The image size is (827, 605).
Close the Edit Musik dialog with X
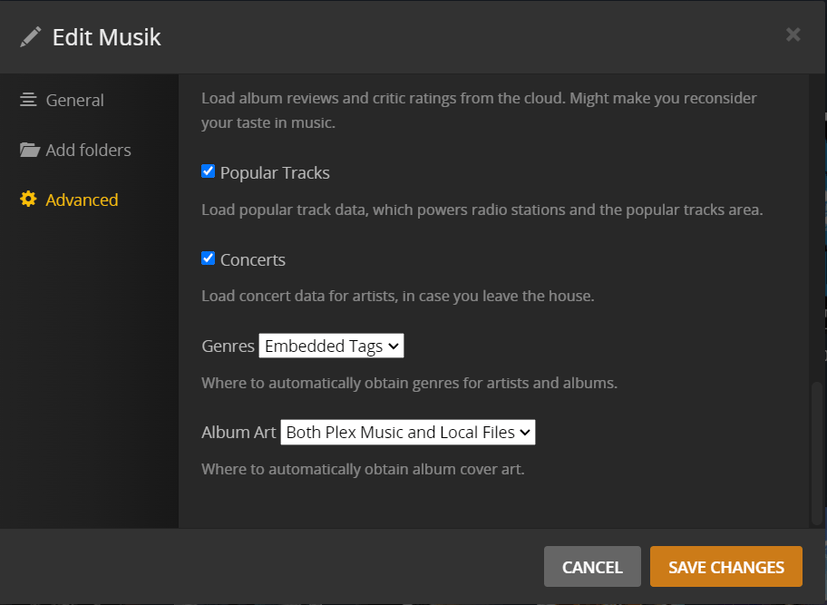coord(793,35)
